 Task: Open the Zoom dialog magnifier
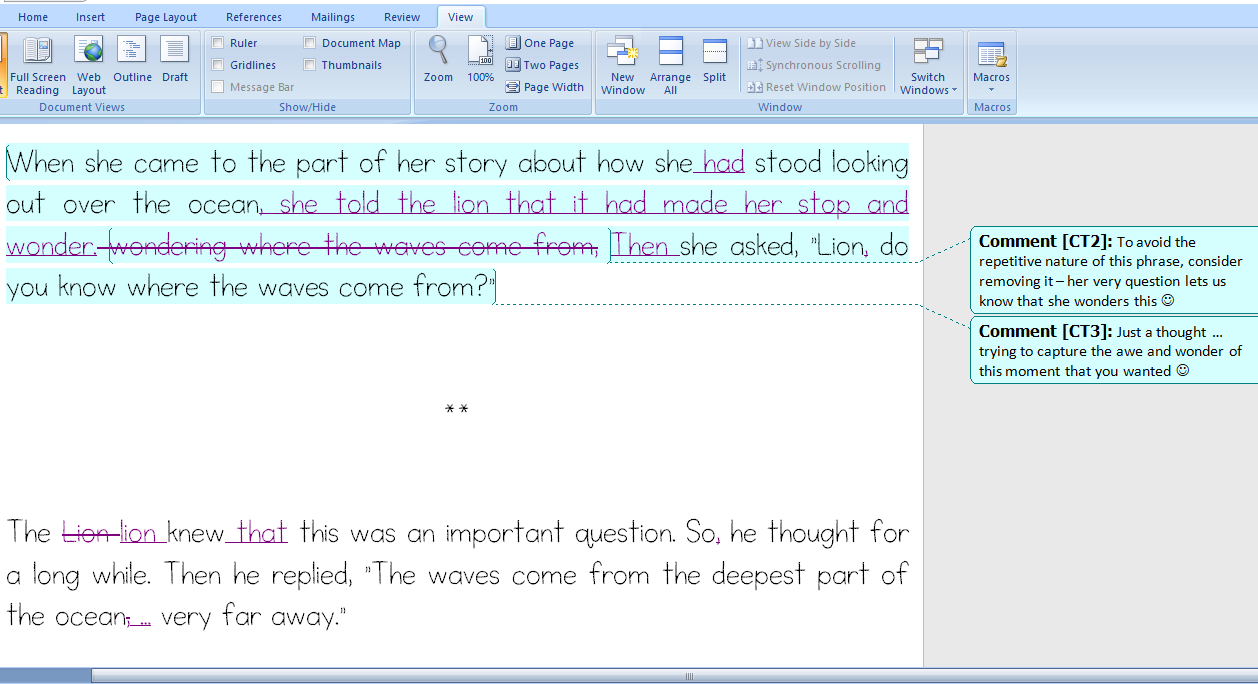(438, 60)
